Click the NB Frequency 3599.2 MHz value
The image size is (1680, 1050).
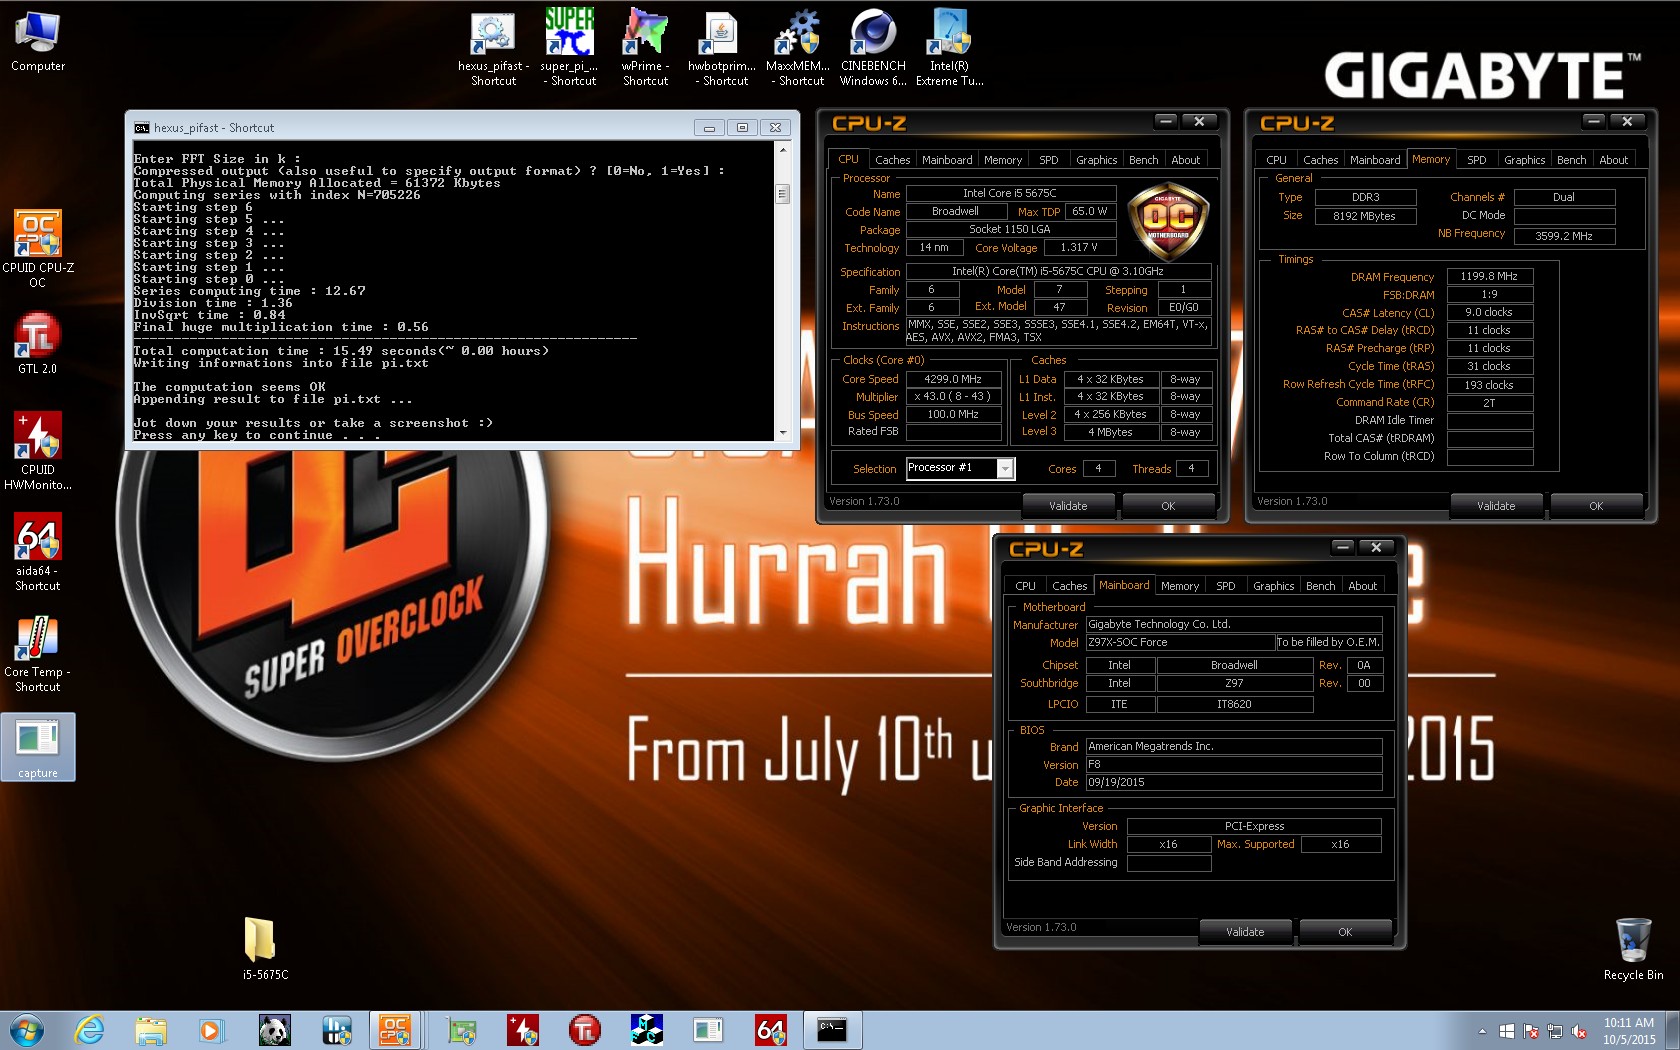click(x=1563, y=236)
